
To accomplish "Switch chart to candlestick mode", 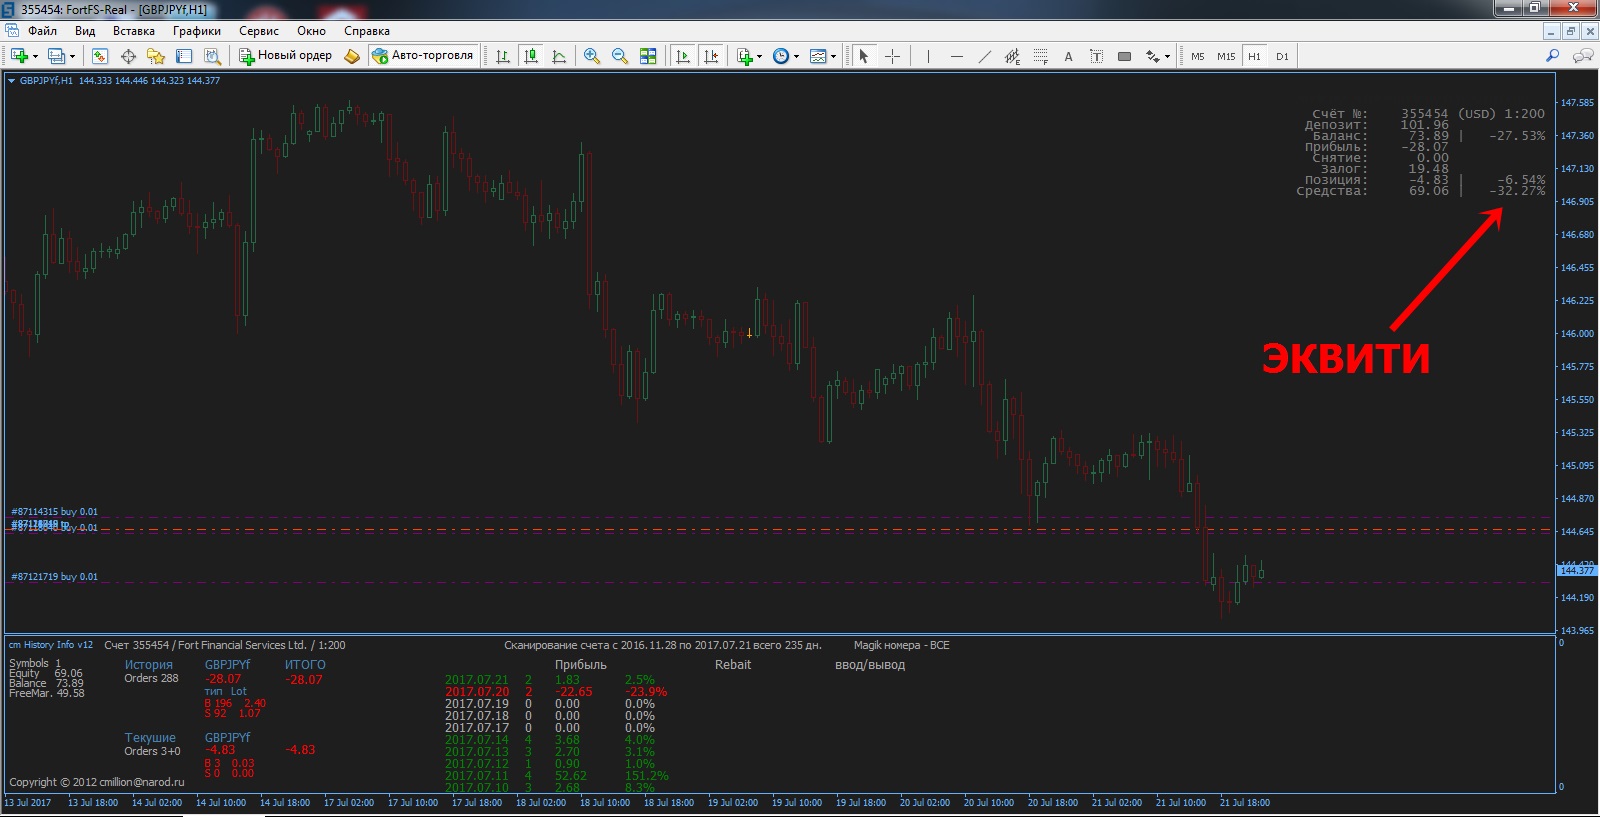I will 531,56.
